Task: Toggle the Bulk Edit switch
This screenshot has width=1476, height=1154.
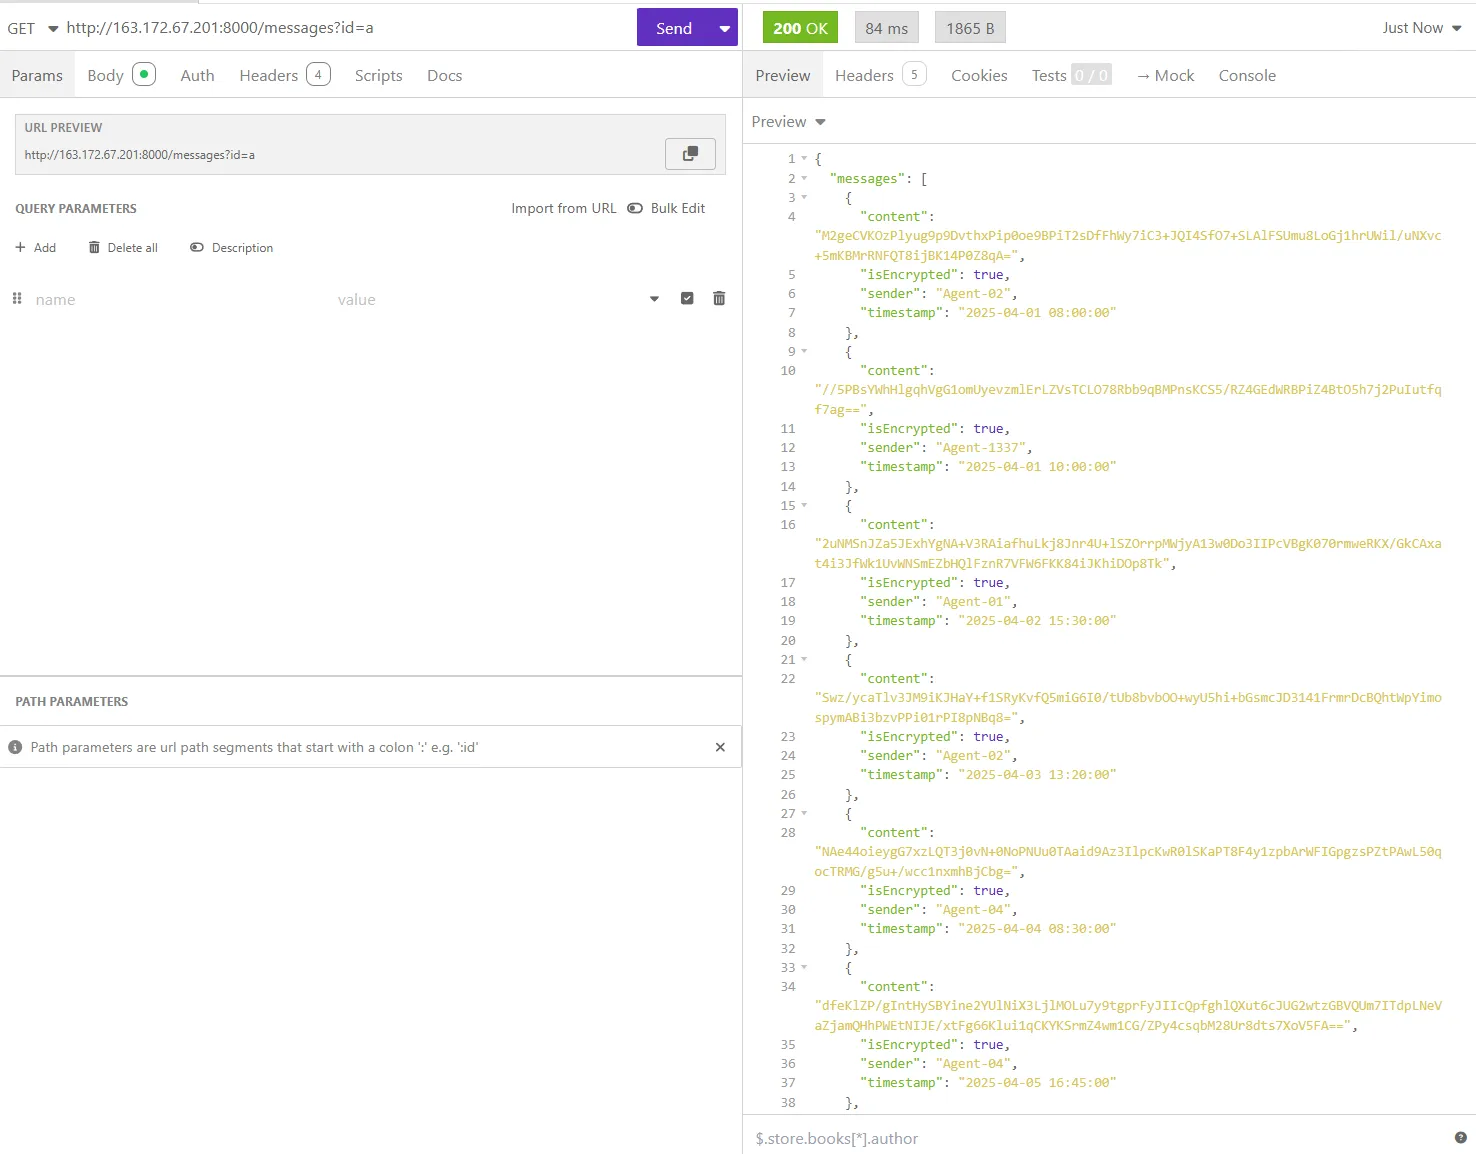Action: pyautogui.click(x=635, y=208)
